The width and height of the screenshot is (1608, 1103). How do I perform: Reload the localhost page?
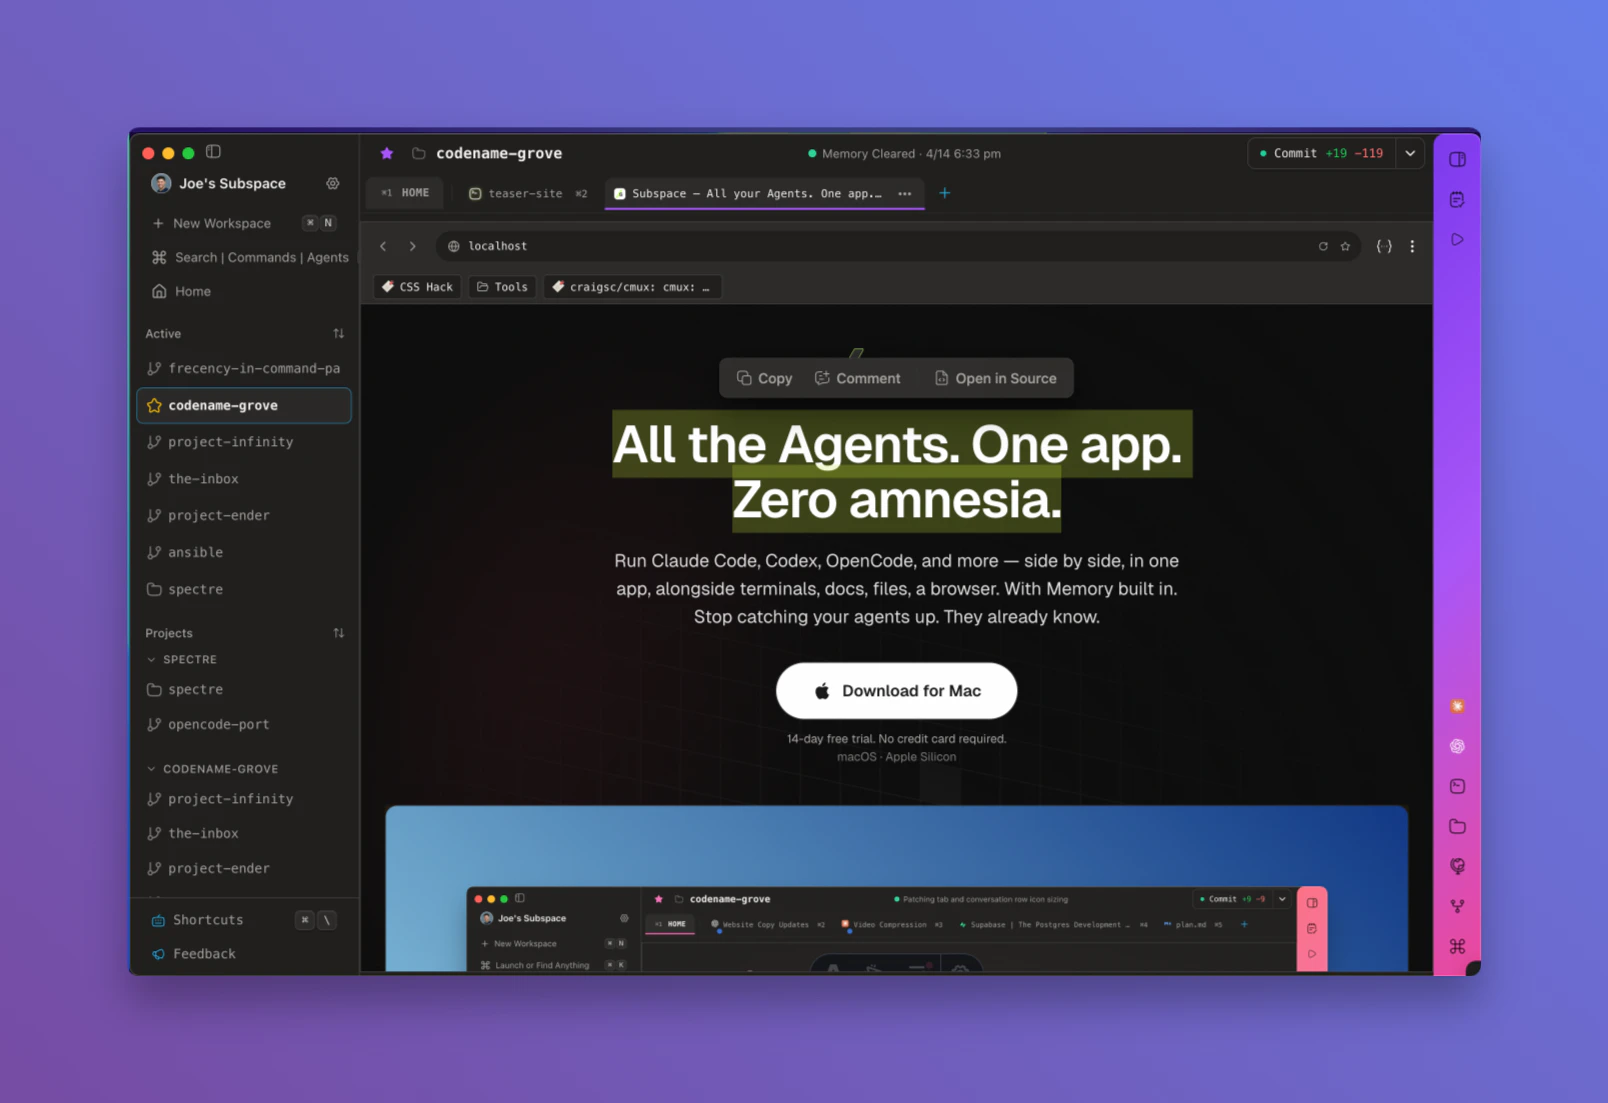[1323, 246]
